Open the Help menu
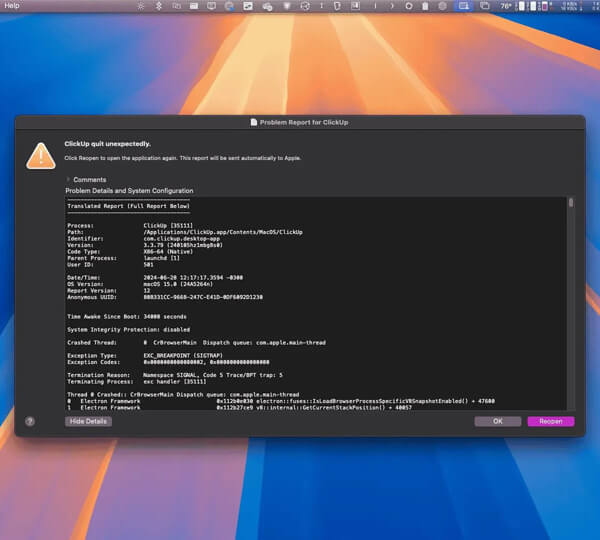600x540 pixels. coord(11,6)
